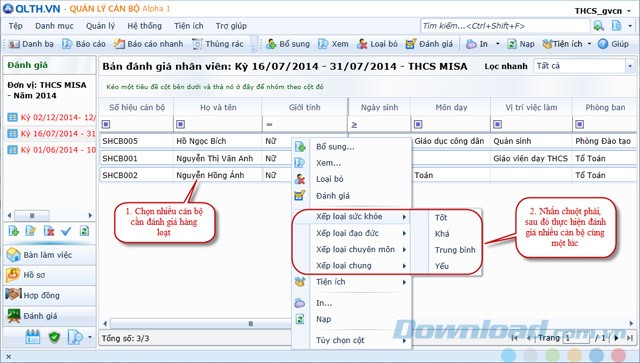Click Xem view button in toolbar

tap(333, 44)
